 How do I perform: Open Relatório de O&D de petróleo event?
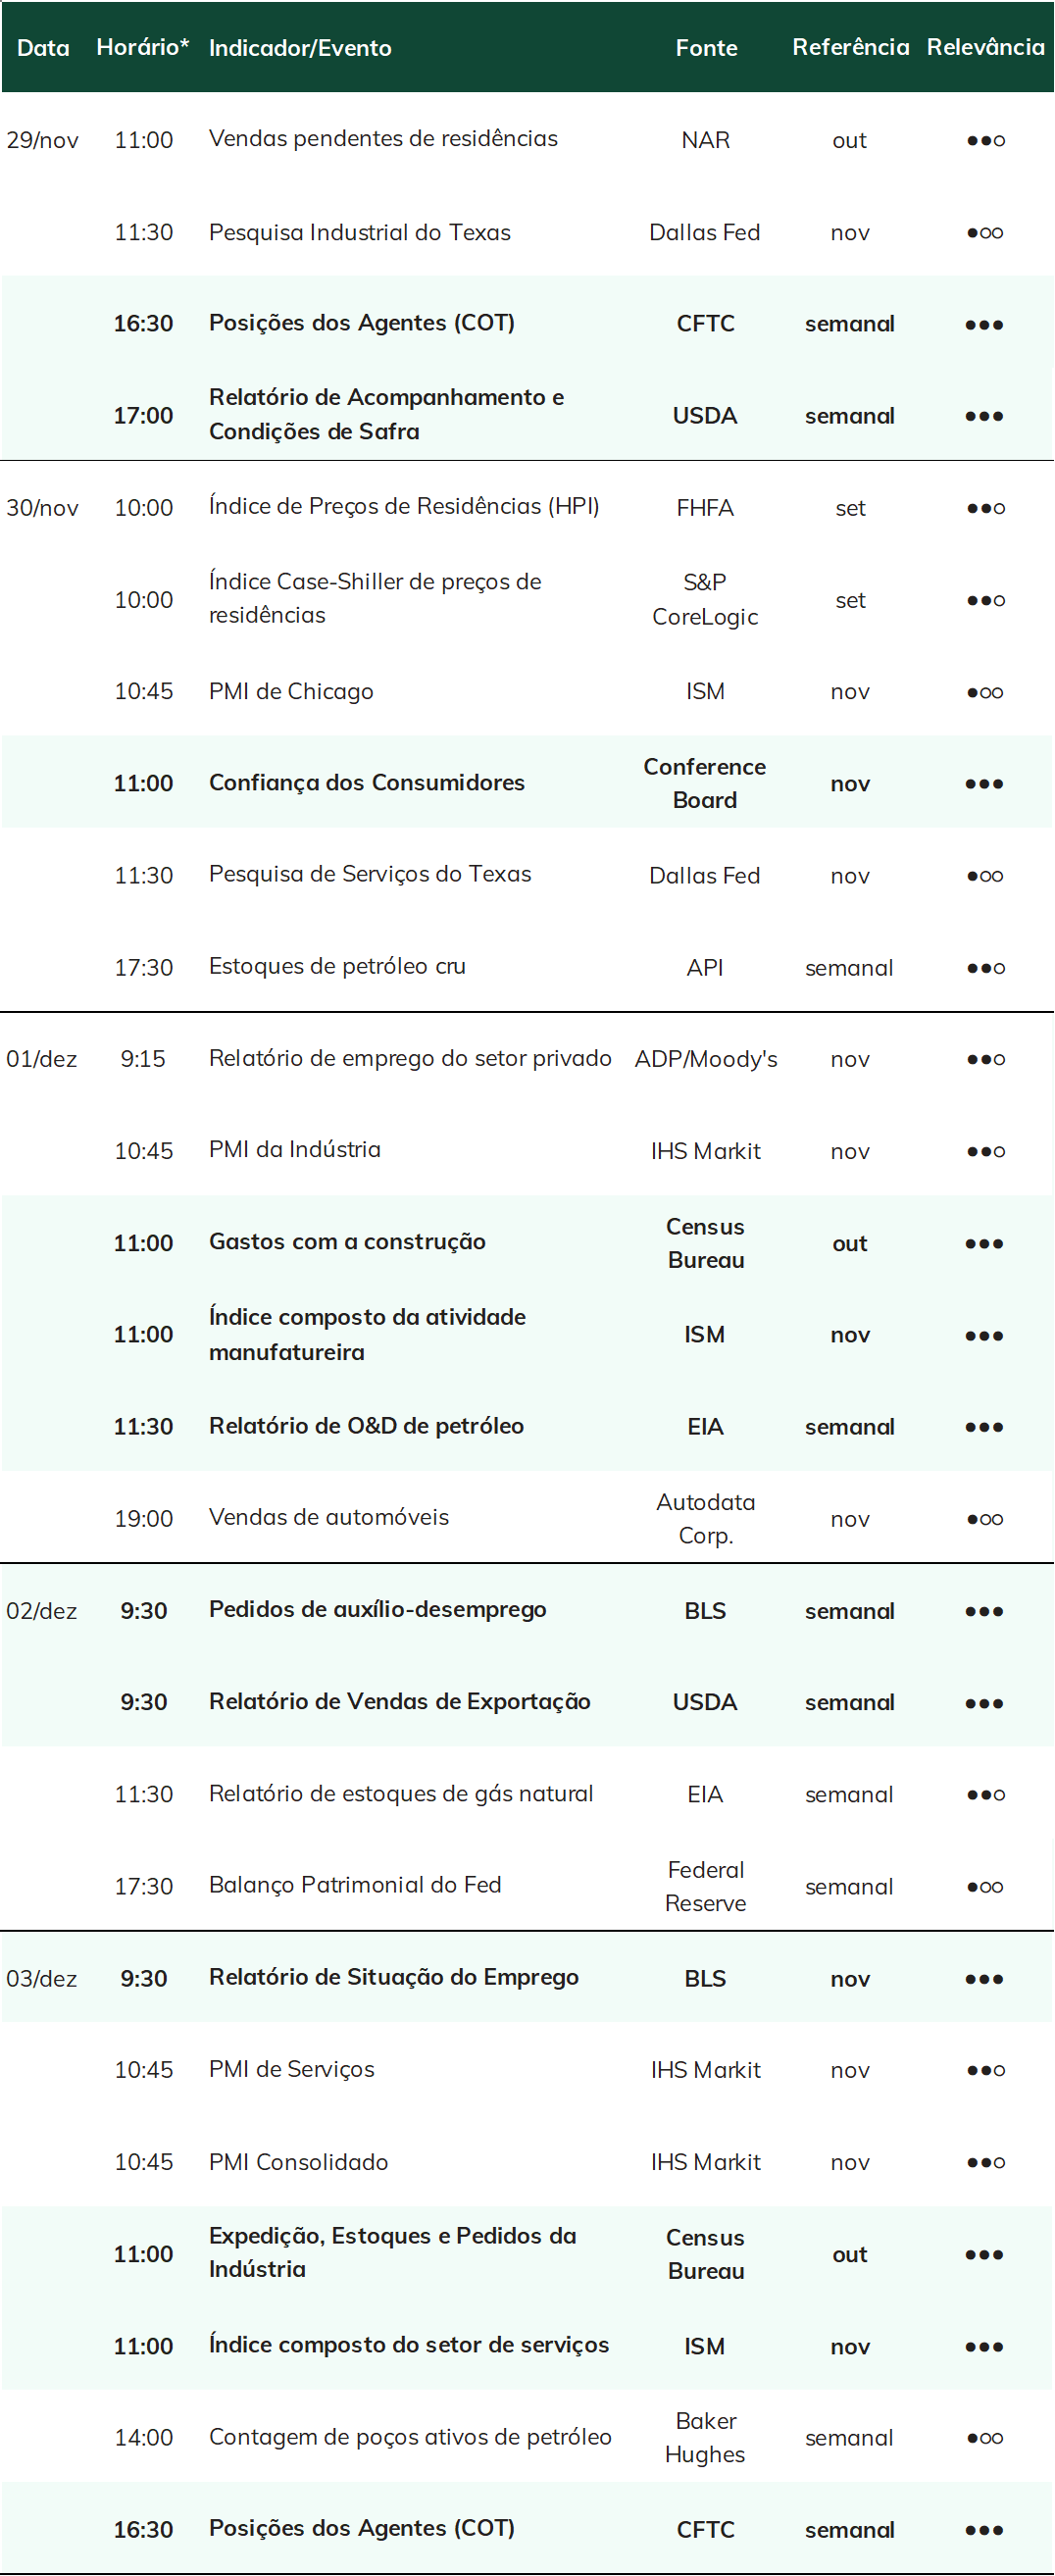click(x=366, y=1426)
